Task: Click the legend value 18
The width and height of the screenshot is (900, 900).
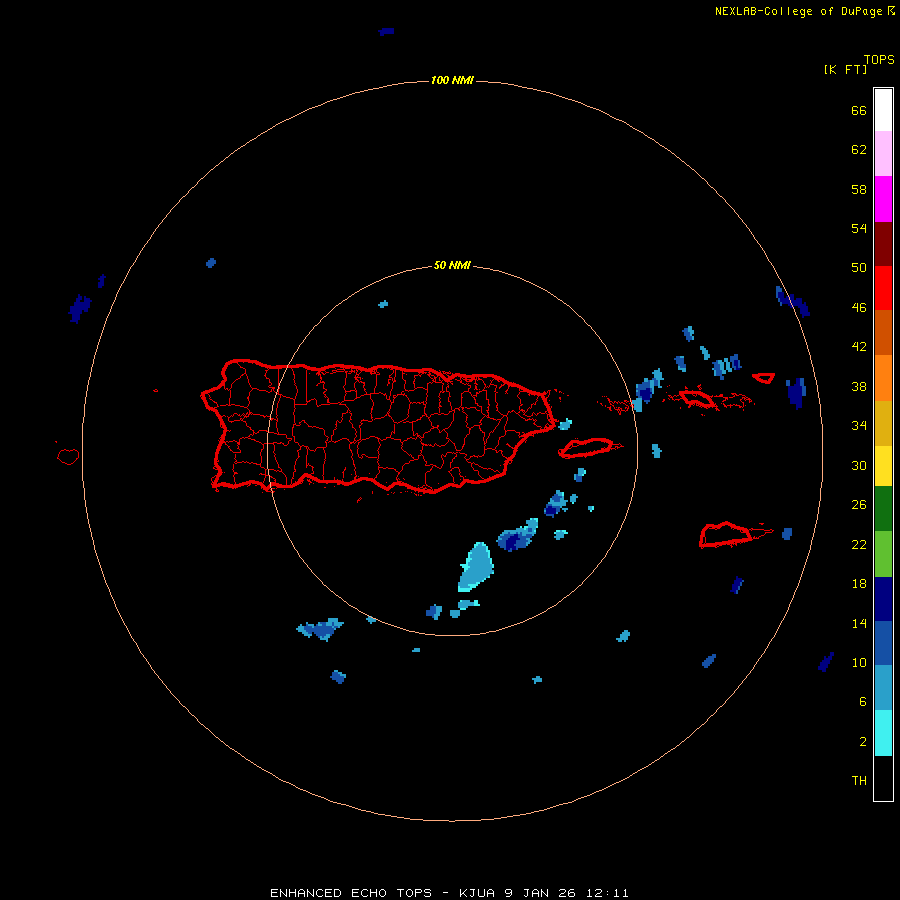Action: click(x=859, y=584)
